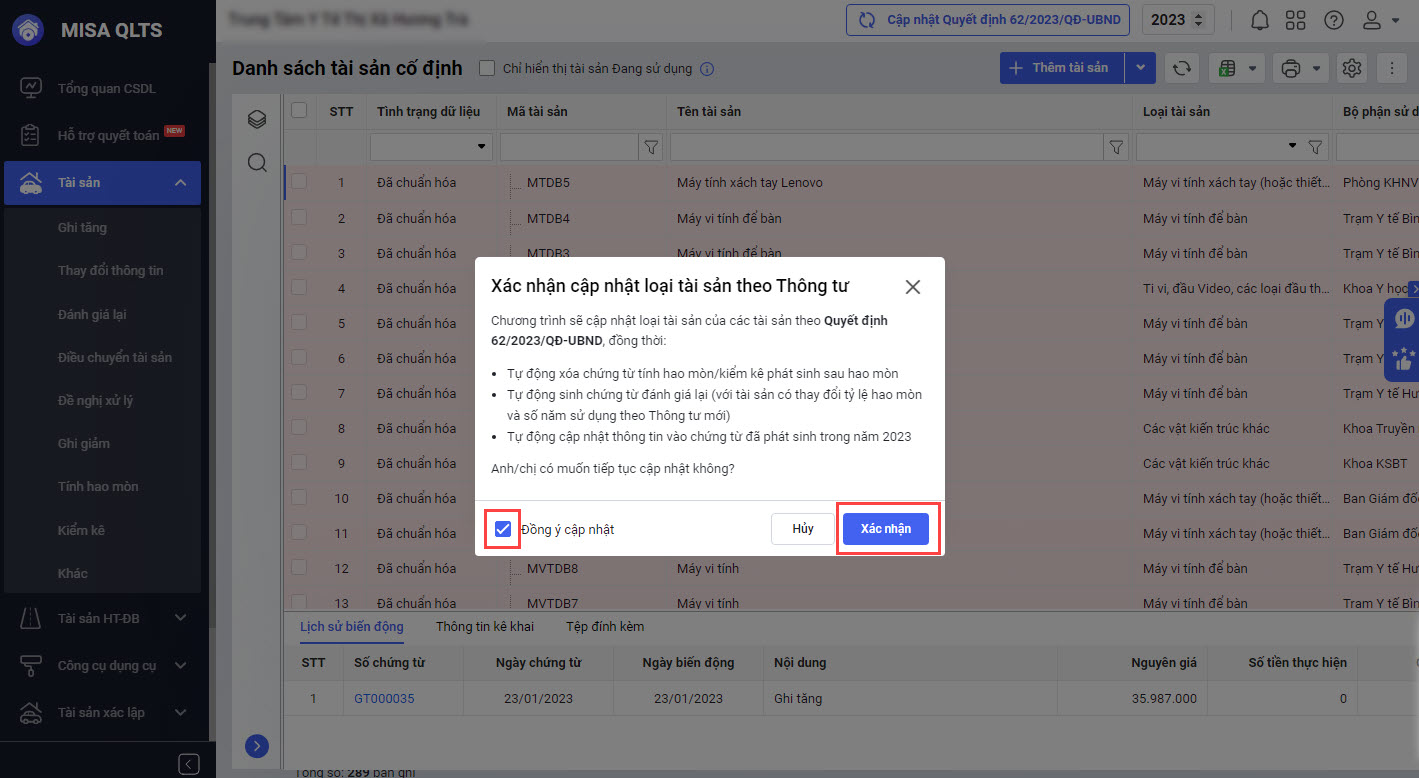The height and width of the screenshot is (778, 1419).
Task: Uncheck 'Đồng ý cập nhật' checkbox
Action: (x=503, y=529)
